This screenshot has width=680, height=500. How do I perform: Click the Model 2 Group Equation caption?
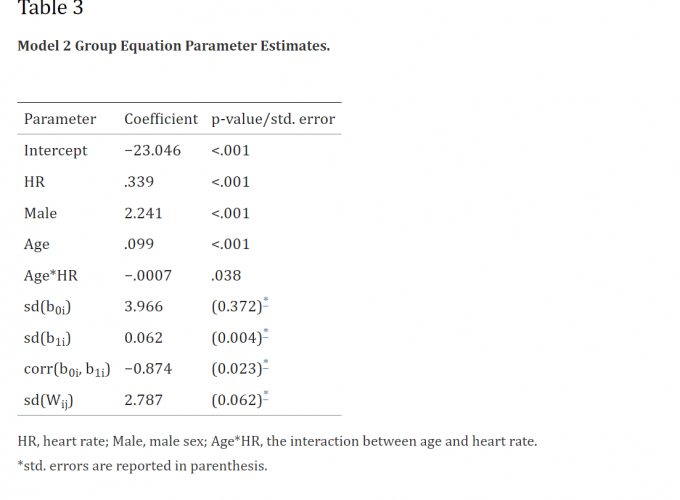pos(174,46)
